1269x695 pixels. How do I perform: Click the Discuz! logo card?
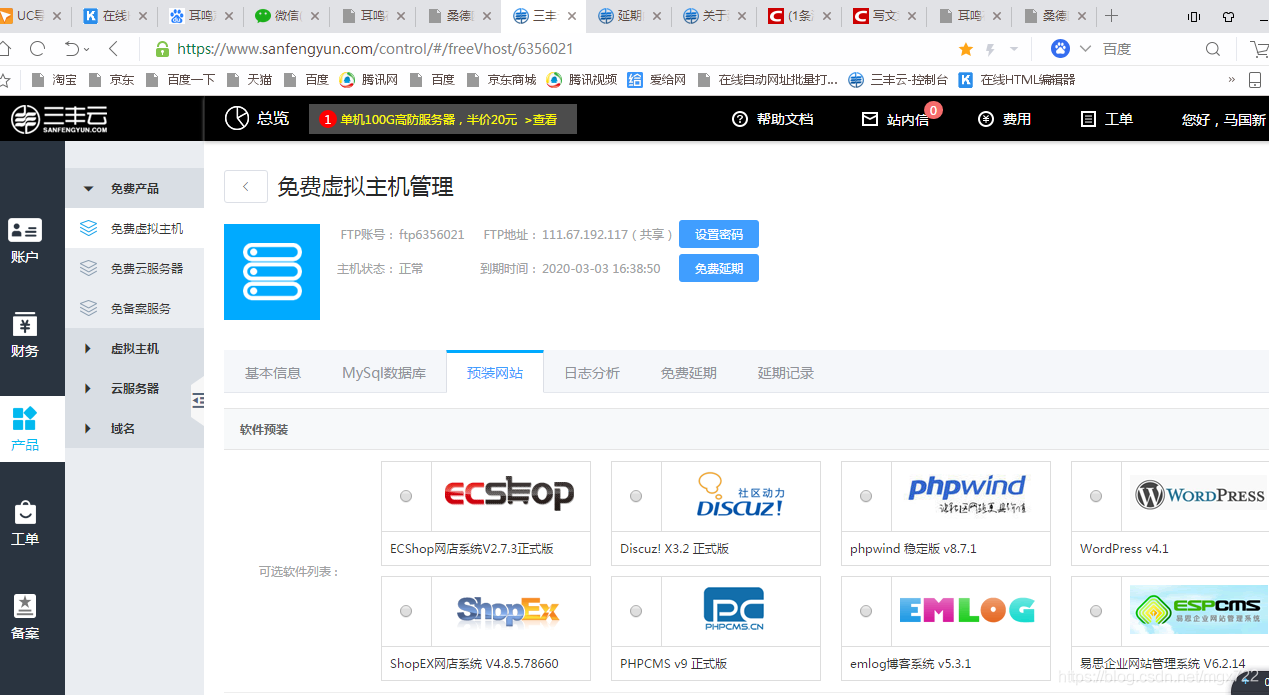[x=740, y=495]
